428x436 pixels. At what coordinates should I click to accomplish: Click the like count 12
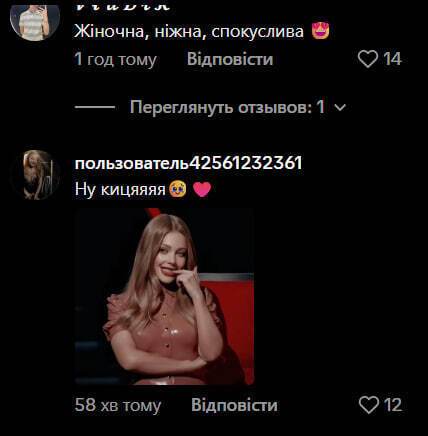click(393, 405)
